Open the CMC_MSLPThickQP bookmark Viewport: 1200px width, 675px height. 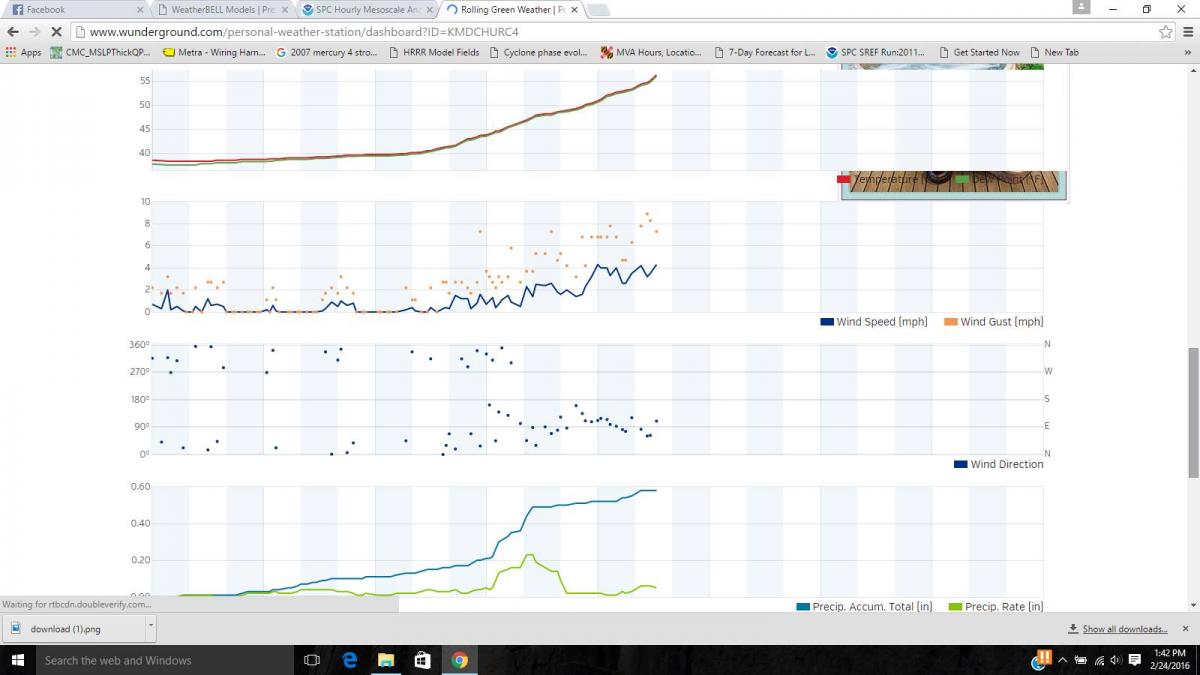click(100, 52)
